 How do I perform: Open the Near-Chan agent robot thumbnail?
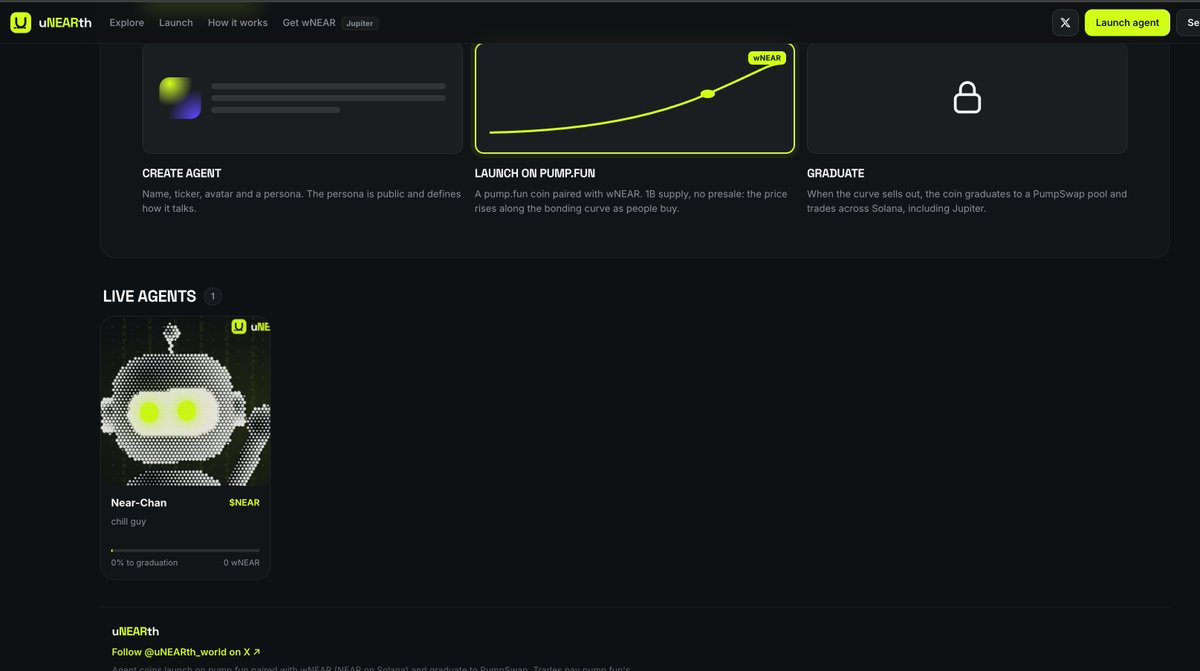tap(186, 401)
